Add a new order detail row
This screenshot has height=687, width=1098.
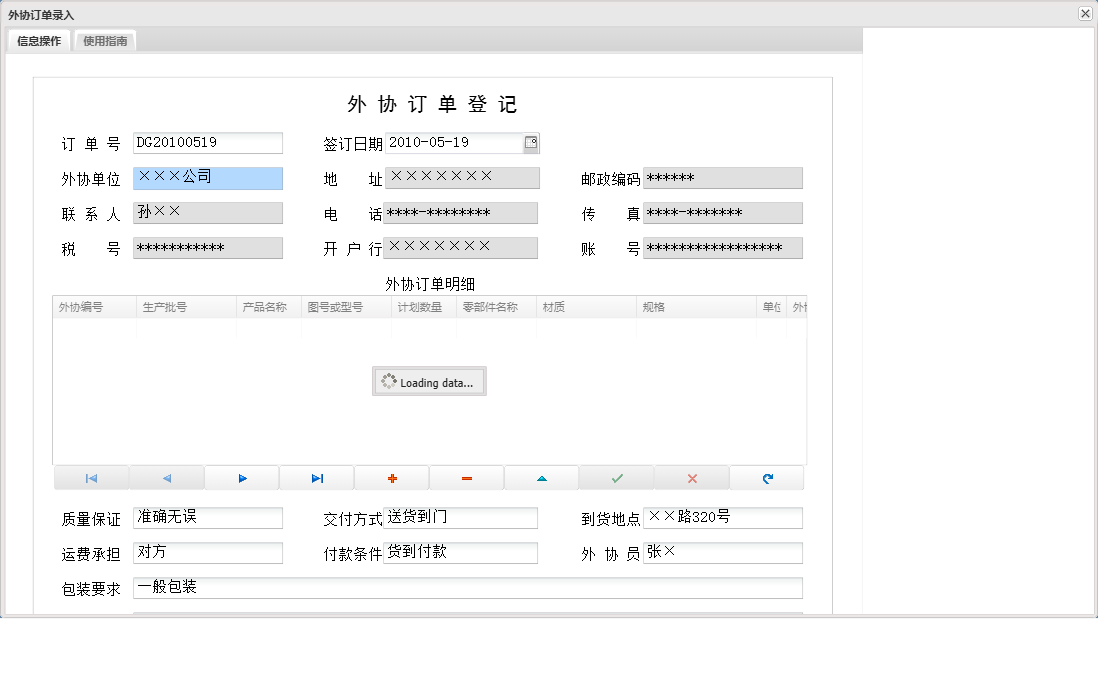(391, 477)
